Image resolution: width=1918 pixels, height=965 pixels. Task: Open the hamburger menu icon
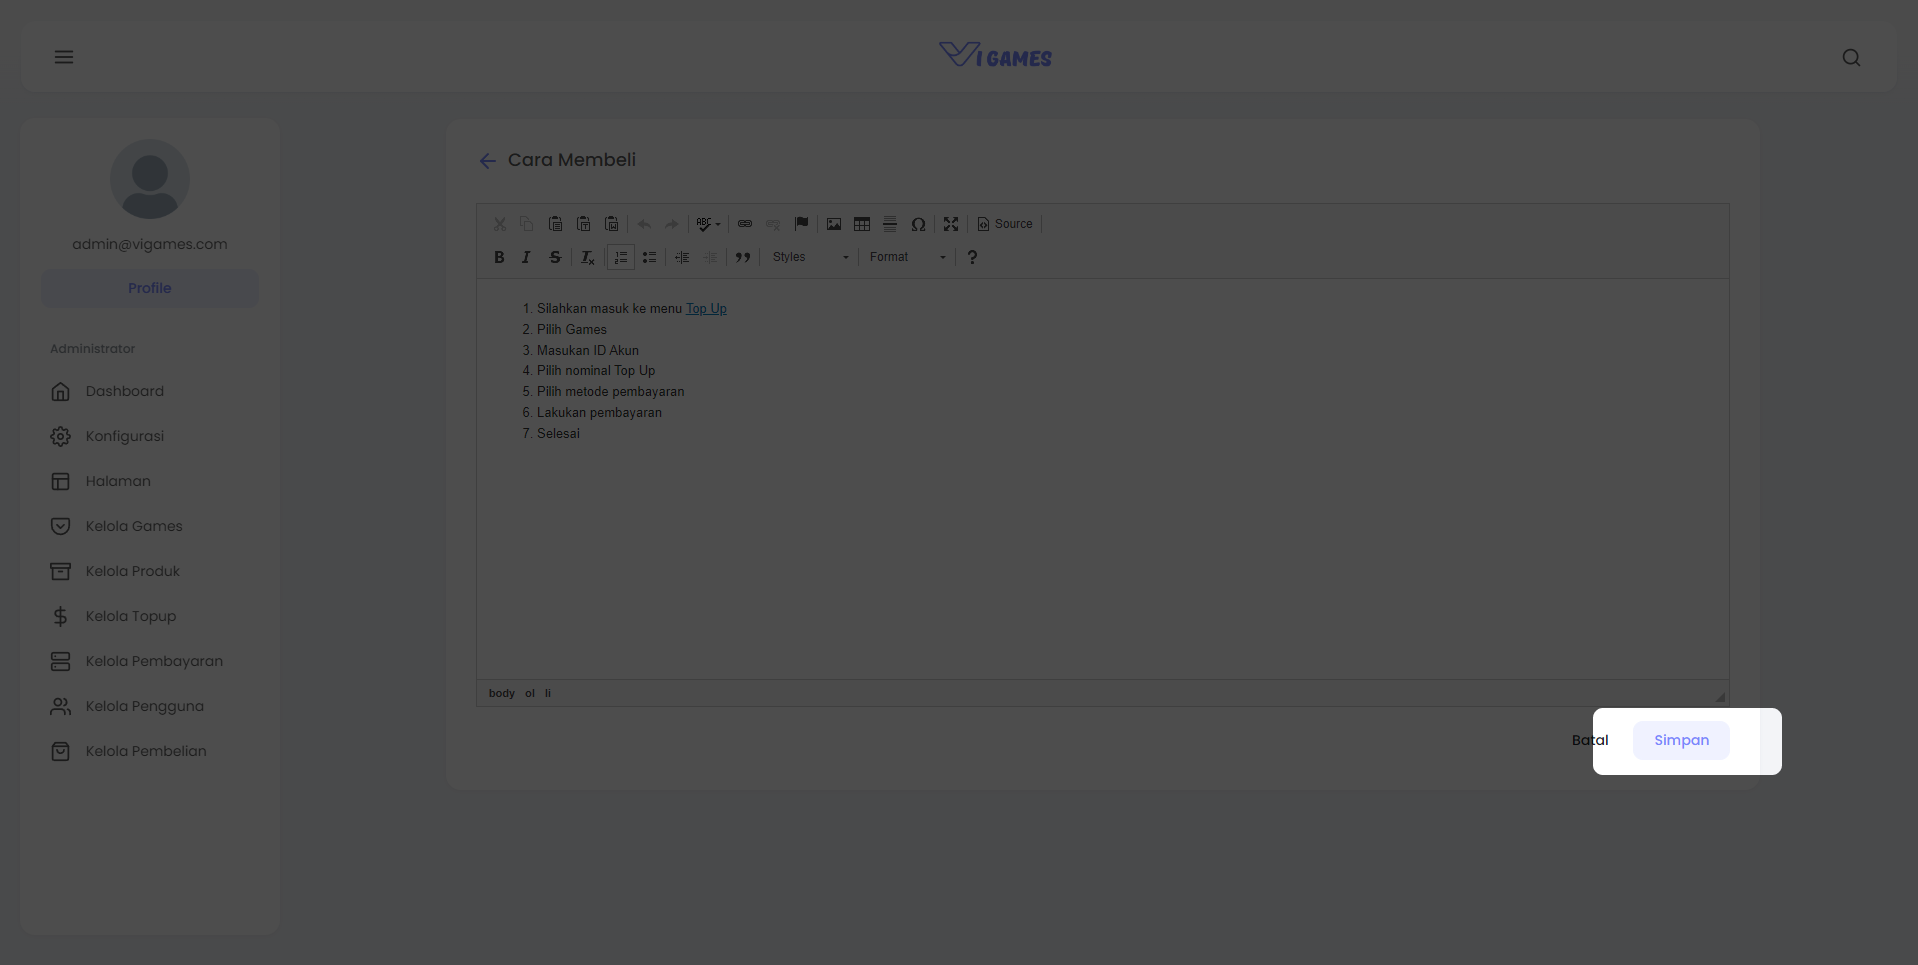click(x=64, y=57)
